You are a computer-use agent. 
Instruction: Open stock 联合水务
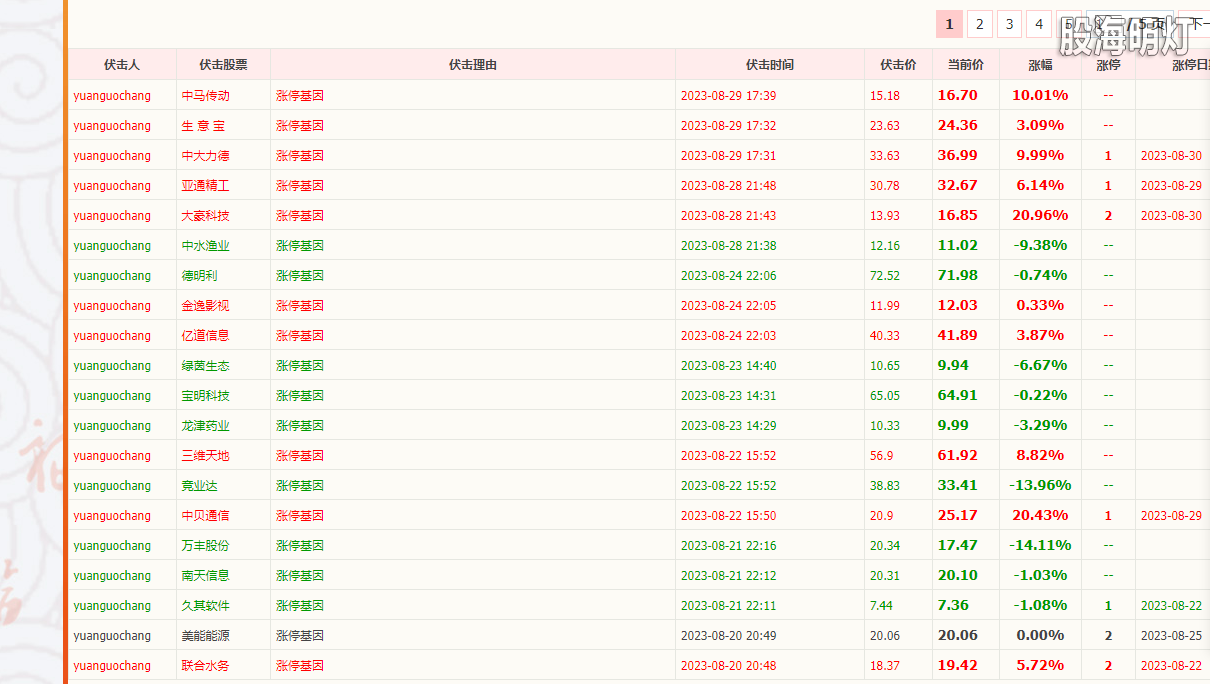[205, 666]
